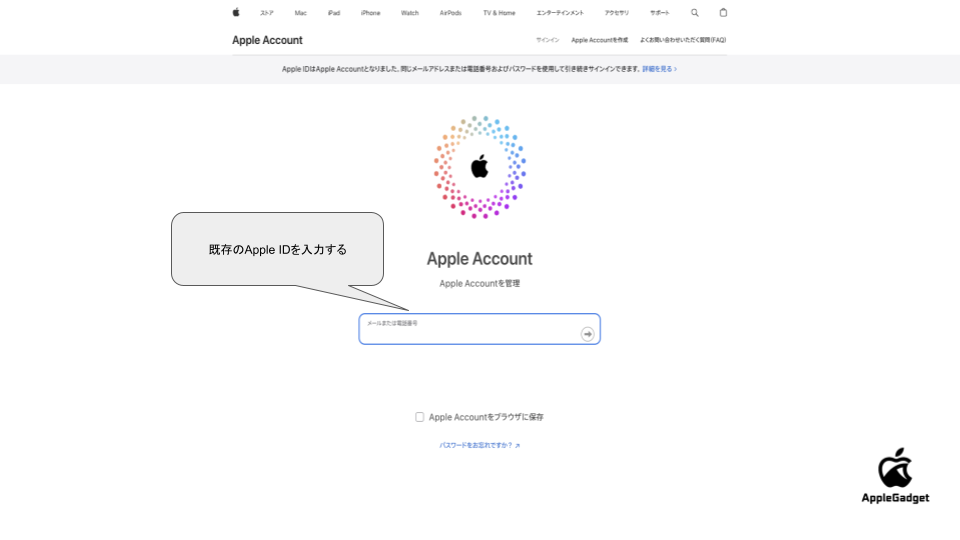Viewport: 960px width, 540px height.
Task: Click the Apple logo in the navigation bar
Action: (x=236, y=12)
